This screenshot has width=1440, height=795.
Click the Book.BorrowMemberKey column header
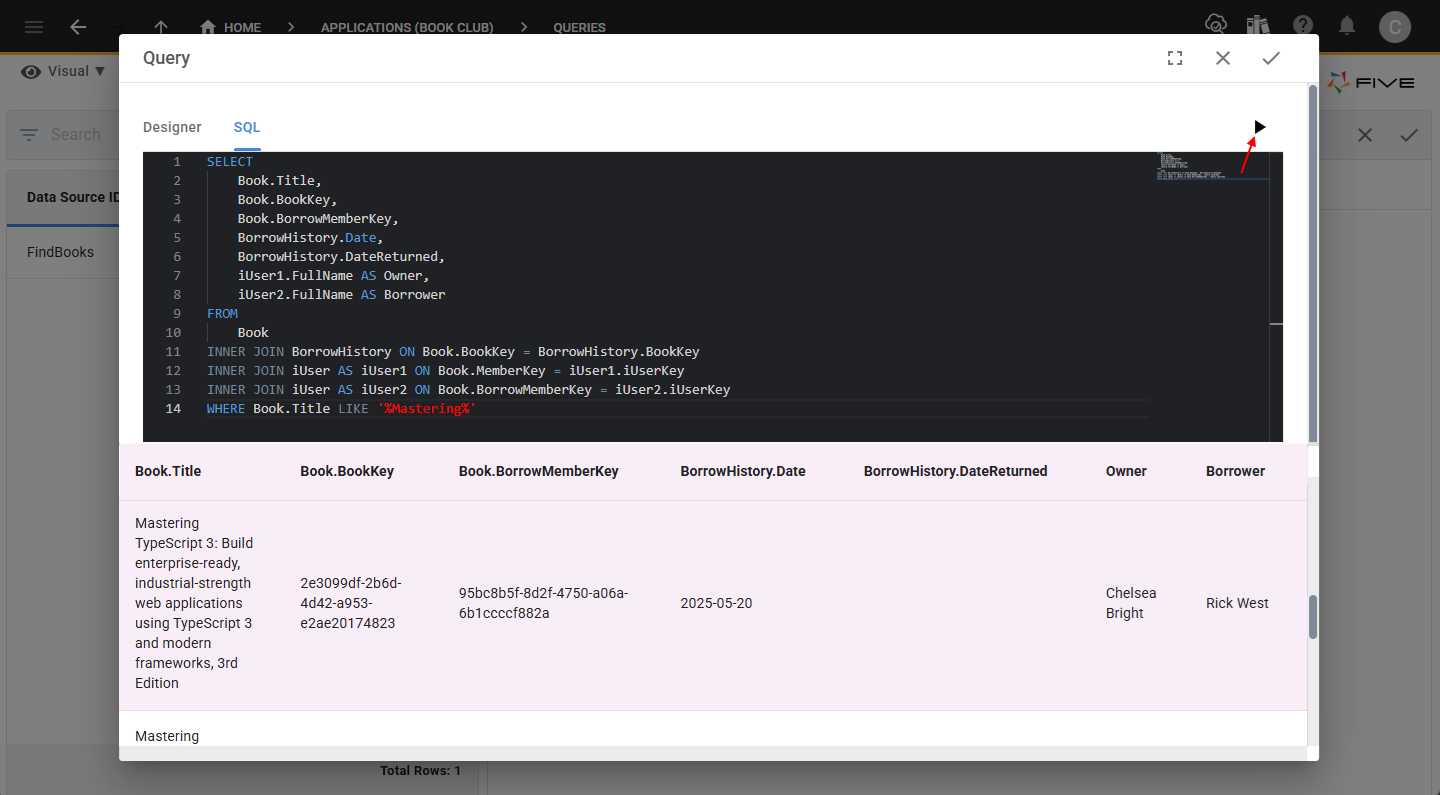[x=539, y=471]
